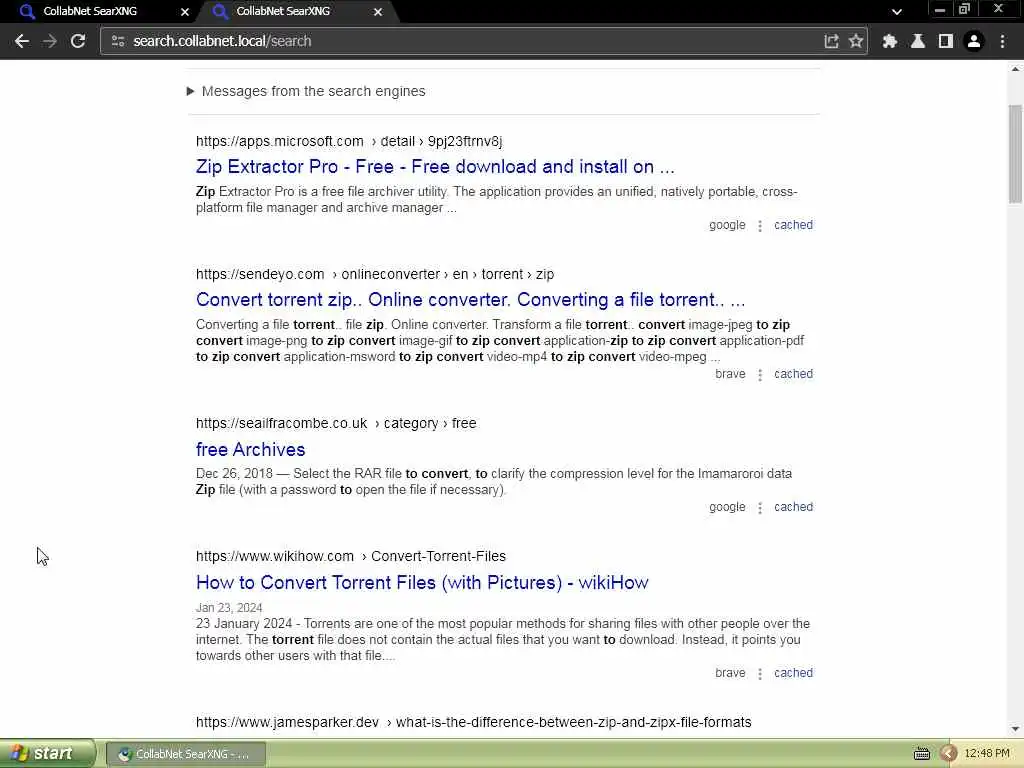The height and width of the screenshot is (768, 1024).
Task: Open the free Archives result link
Action: click(x=251, y=449)
